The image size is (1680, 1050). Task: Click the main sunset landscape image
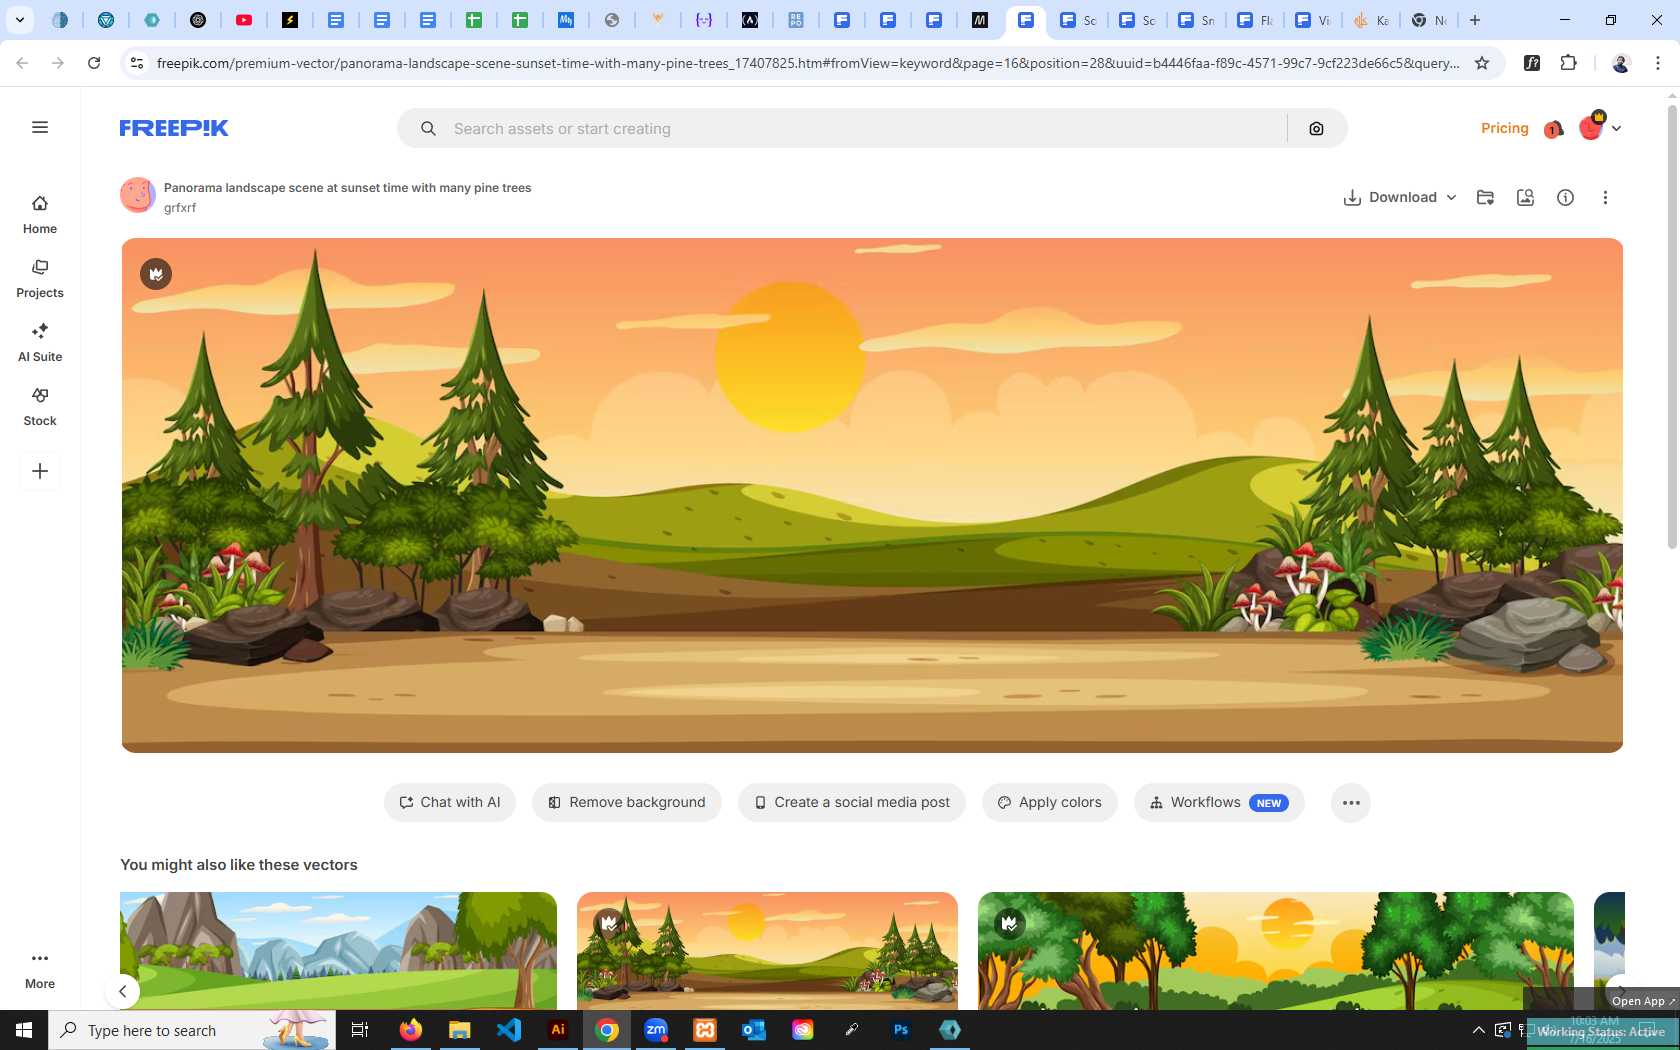pos(872,495)
